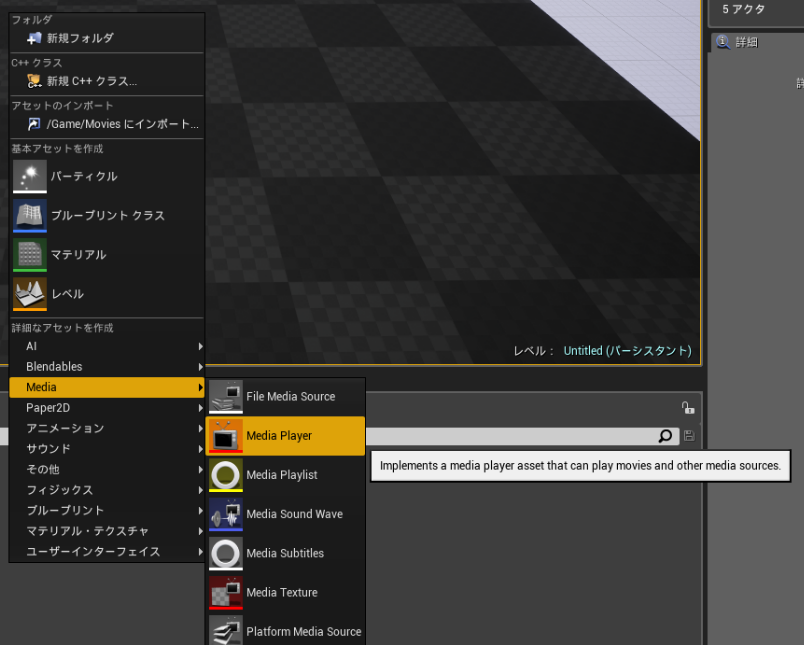Select the Media menu entry

point(107,388)
